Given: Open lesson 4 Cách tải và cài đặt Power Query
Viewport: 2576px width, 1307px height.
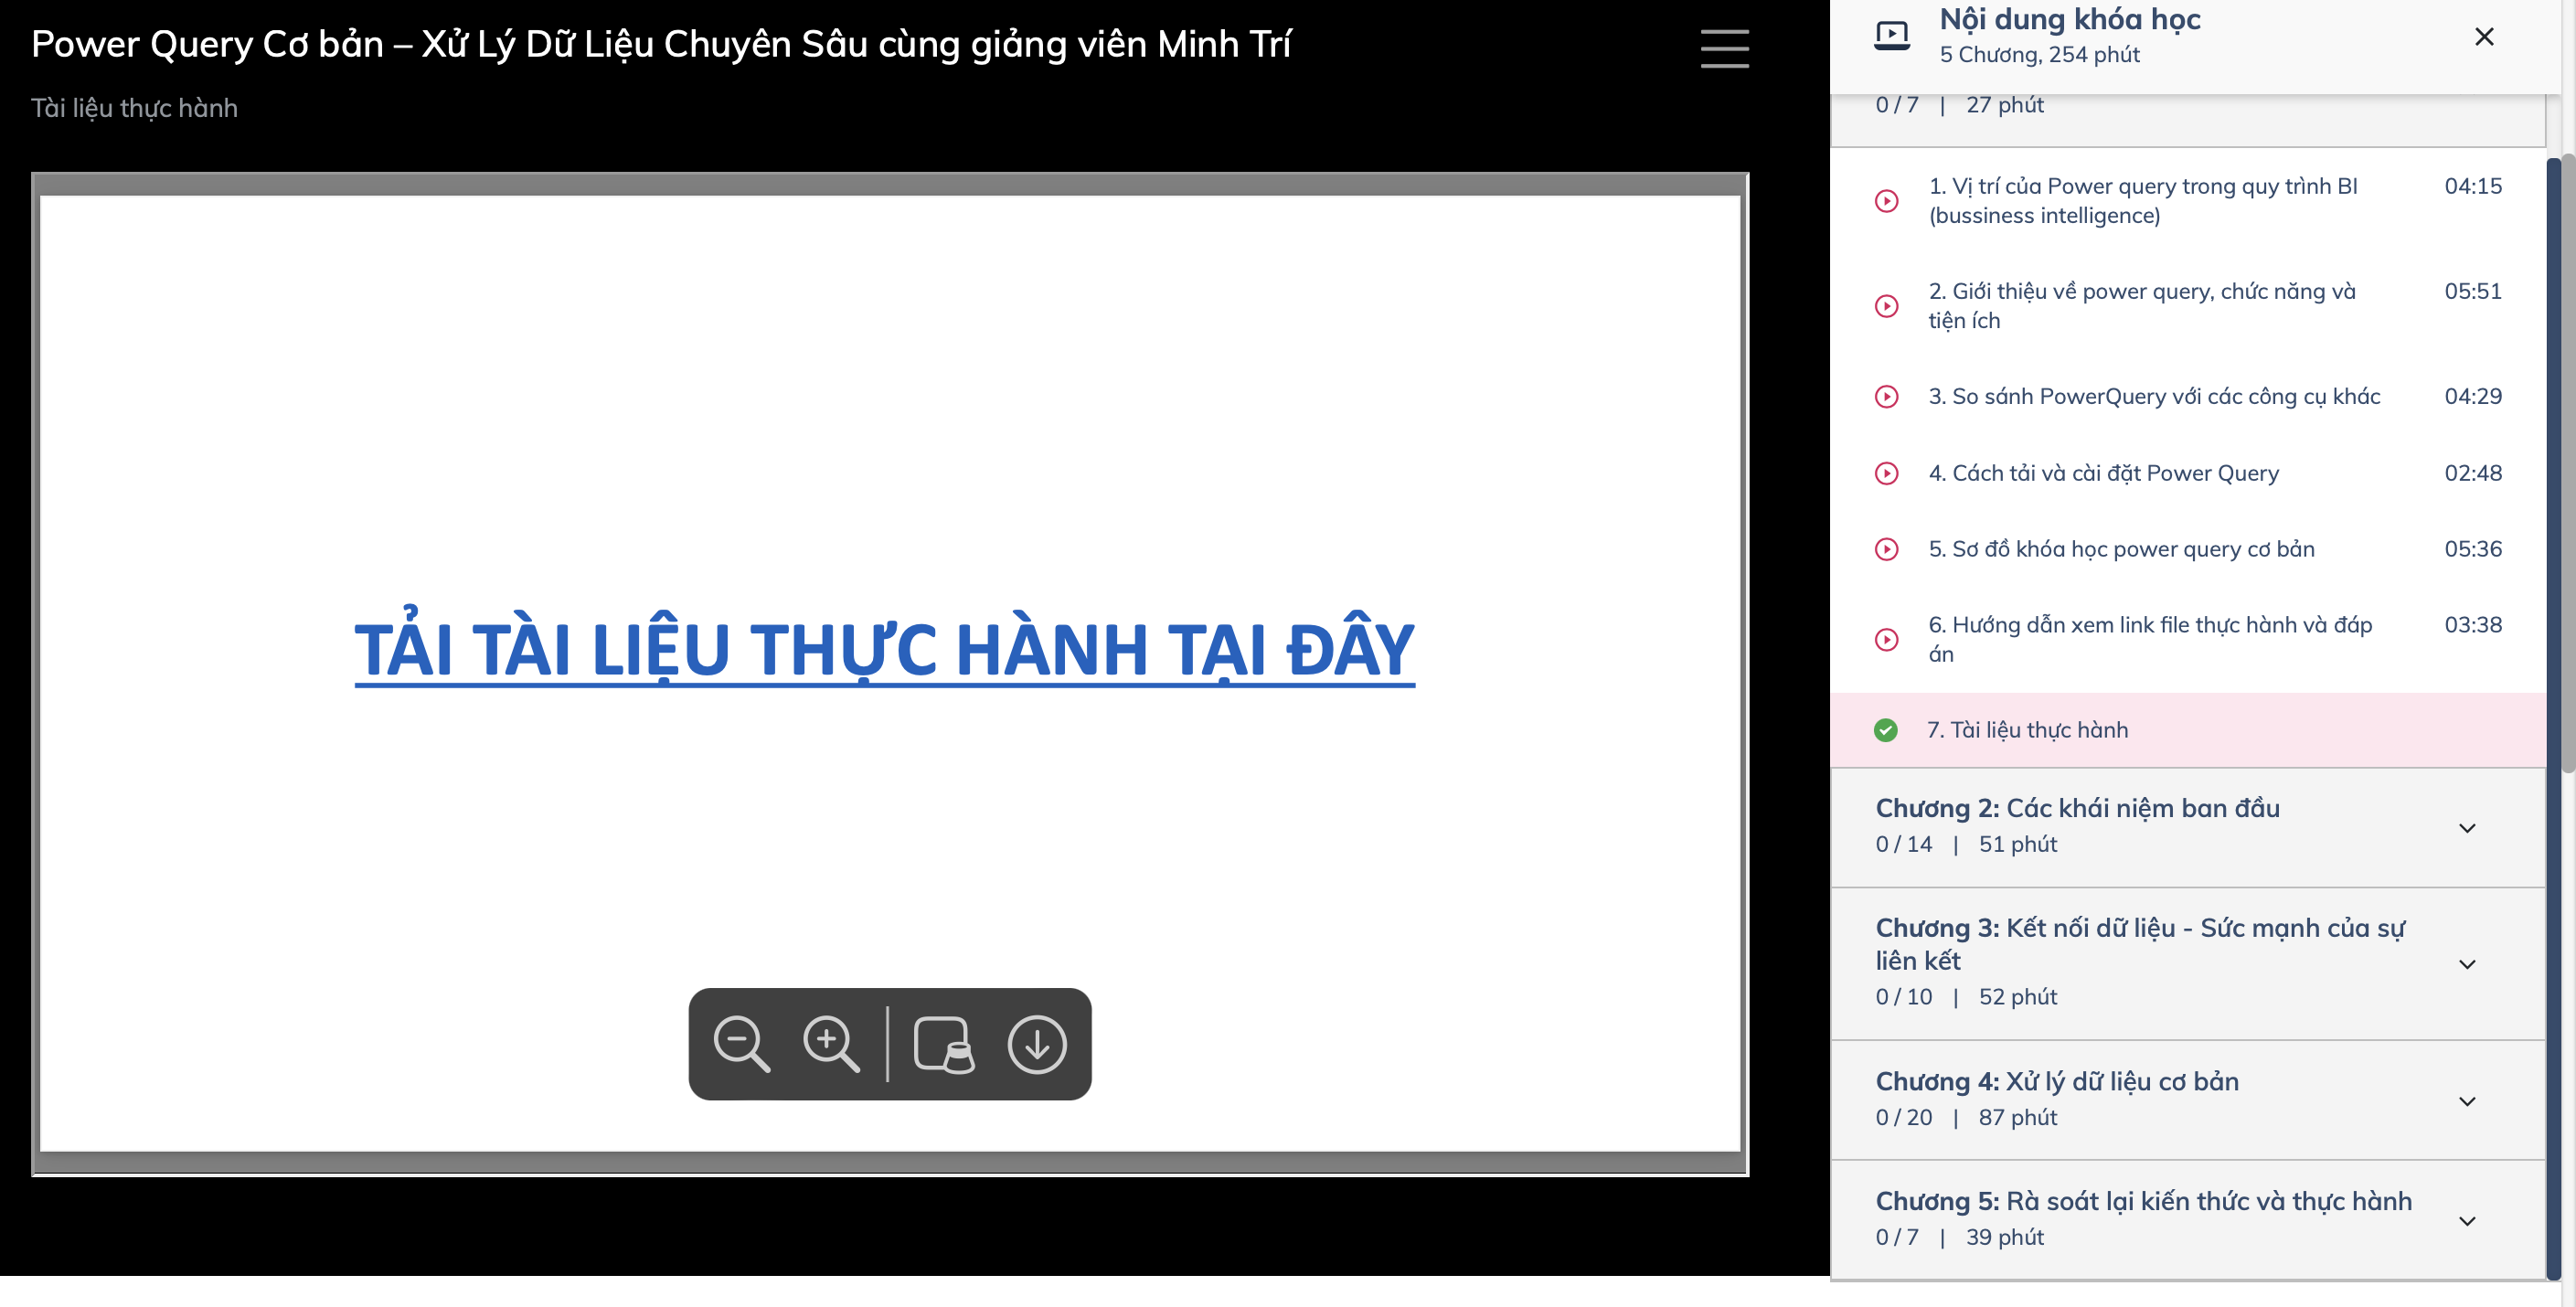Looking at the screenshot, I should click(x=2188, y=473).
